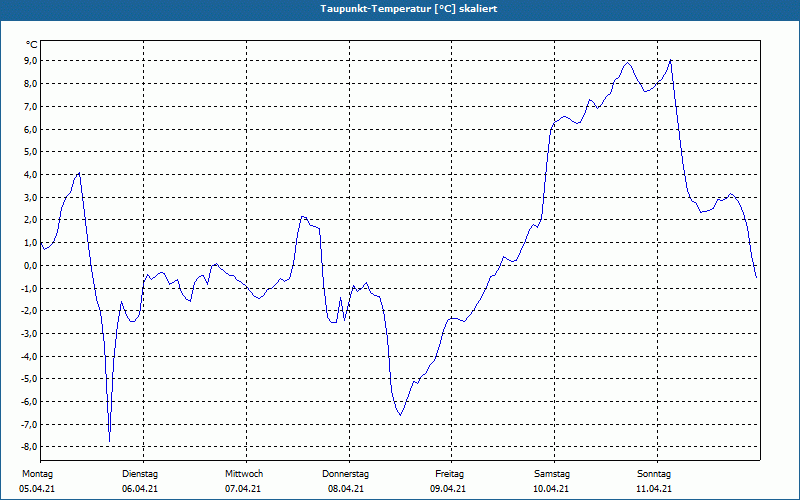Click the Sonntag day label
800x500 pixels.
tap(654, 474)
